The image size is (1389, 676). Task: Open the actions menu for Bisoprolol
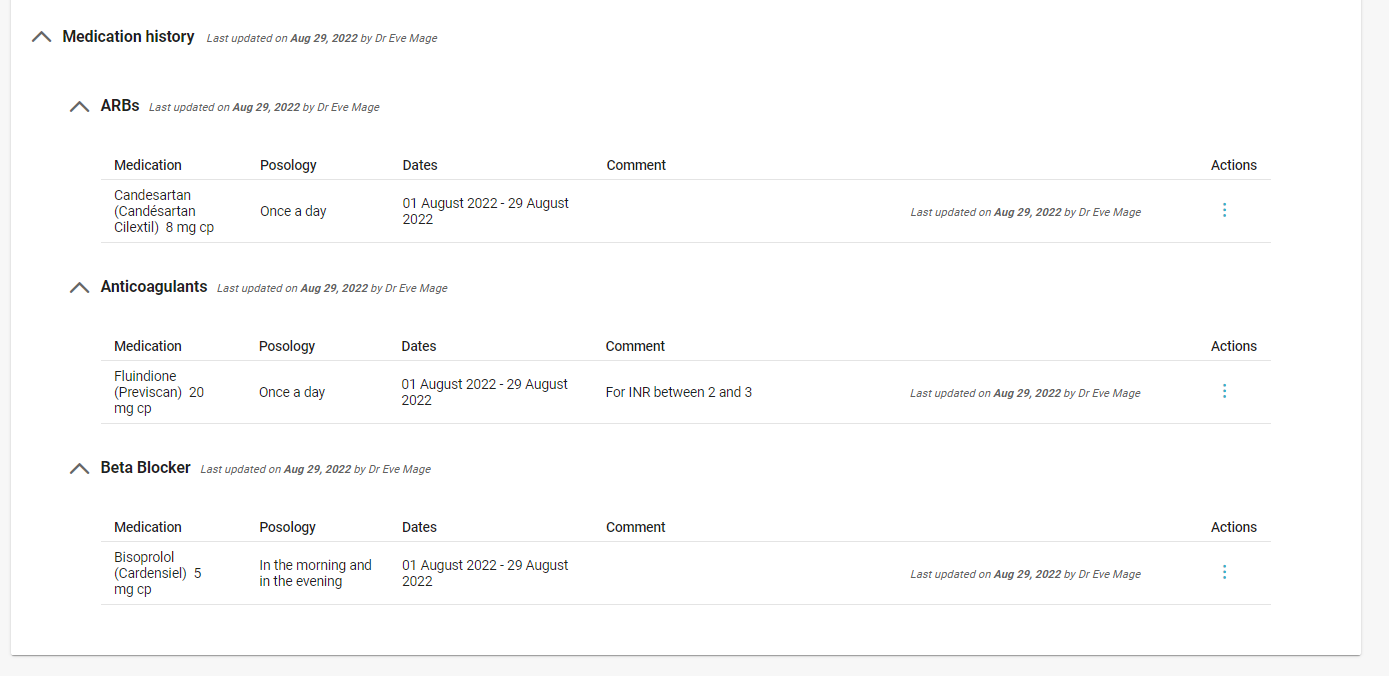(1225, 572)
